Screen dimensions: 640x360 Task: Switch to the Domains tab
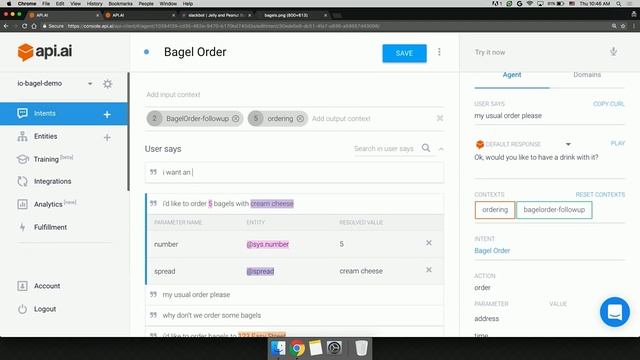coord(587,75)
